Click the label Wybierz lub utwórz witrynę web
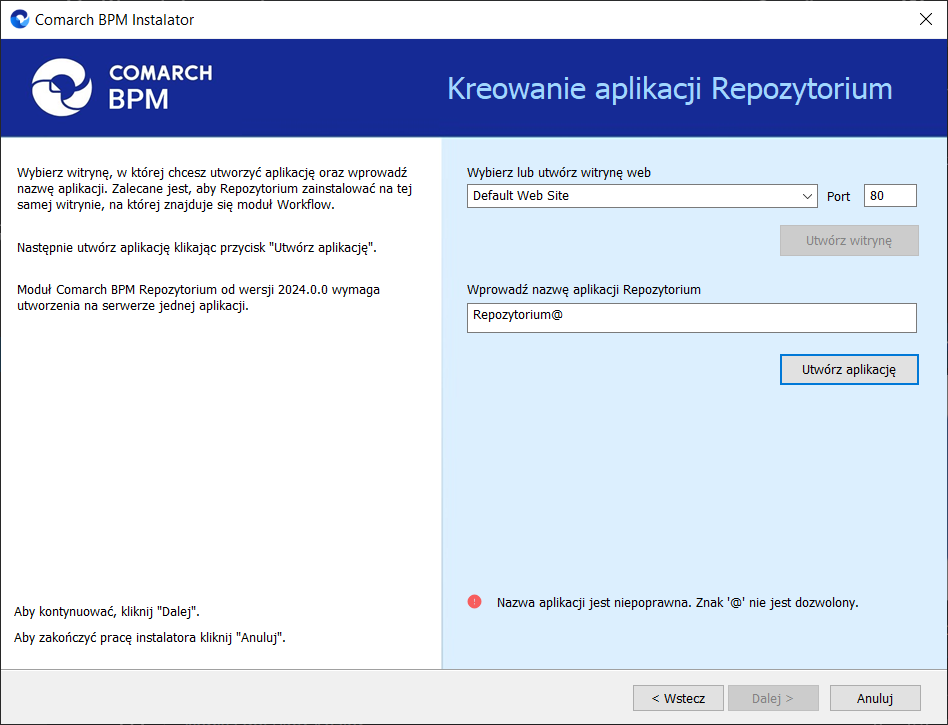 (x=559, y=173)
